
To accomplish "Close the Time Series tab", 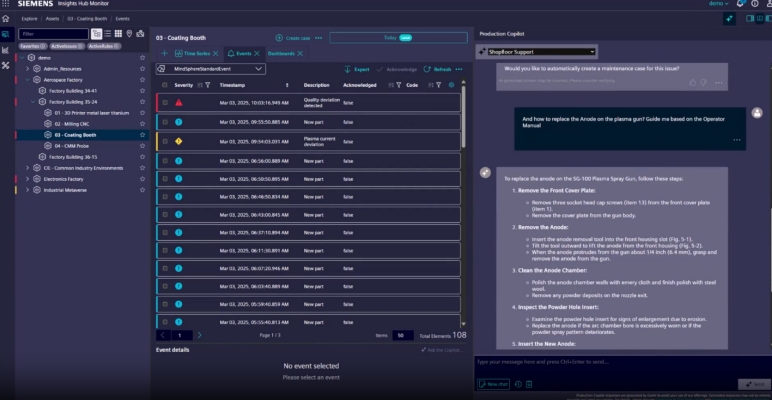I will click(x=215, y=53).
